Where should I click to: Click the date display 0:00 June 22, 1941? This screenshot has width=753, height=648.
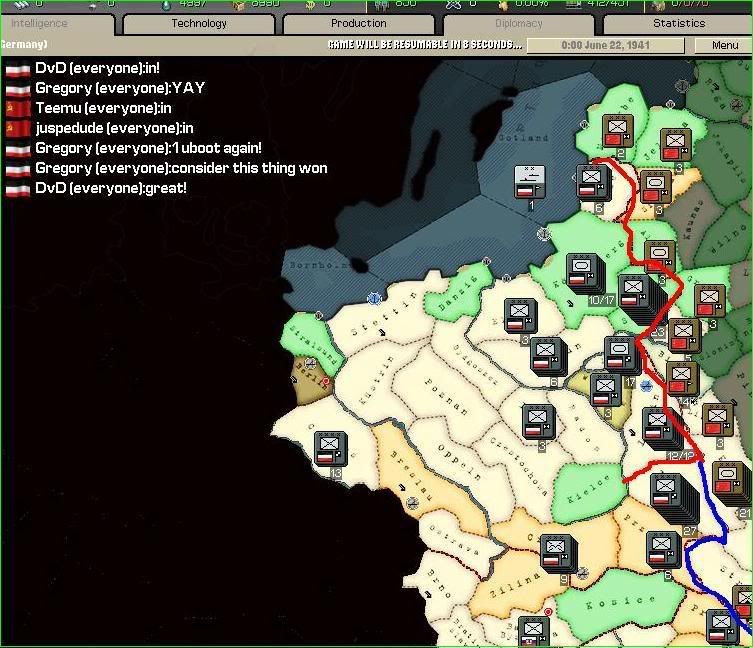[x=605, y=45]
